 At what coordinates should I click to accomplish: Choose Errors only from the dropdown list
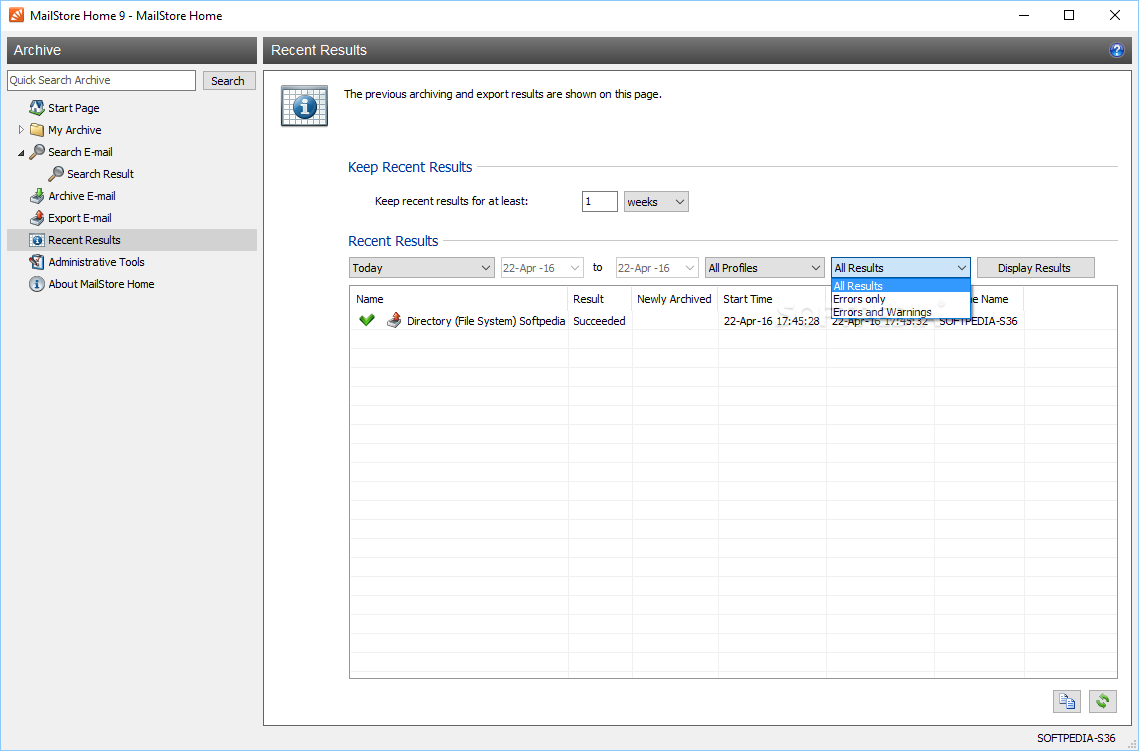(901, 299)
